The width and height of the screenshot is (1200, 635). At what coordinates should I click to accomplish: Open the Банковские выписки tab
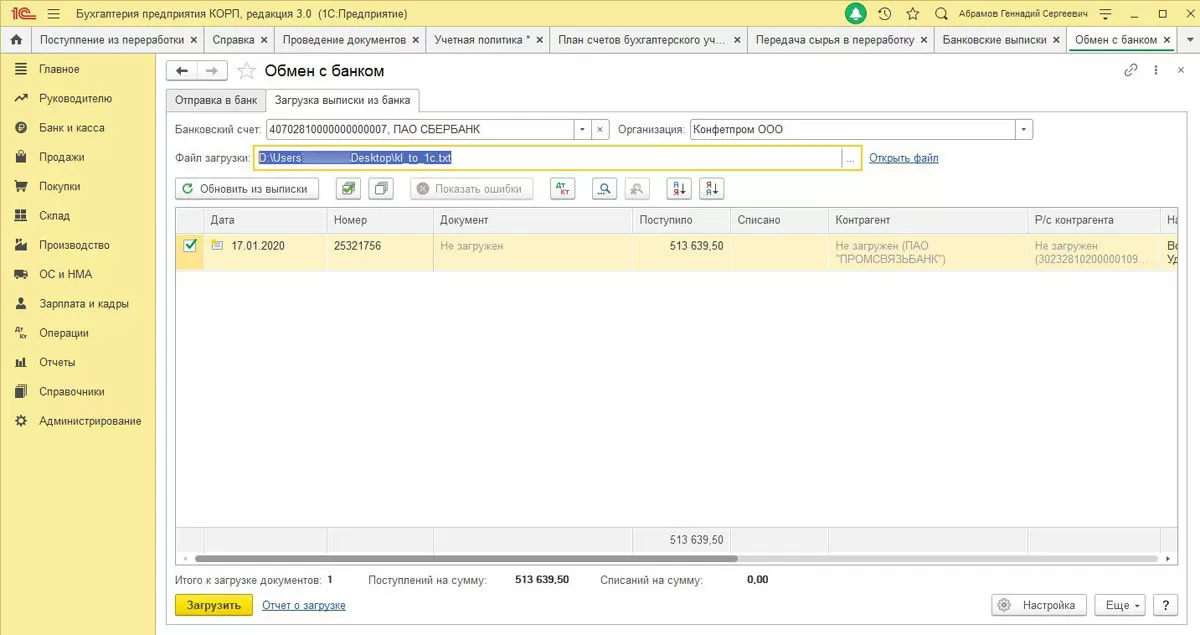994,40
